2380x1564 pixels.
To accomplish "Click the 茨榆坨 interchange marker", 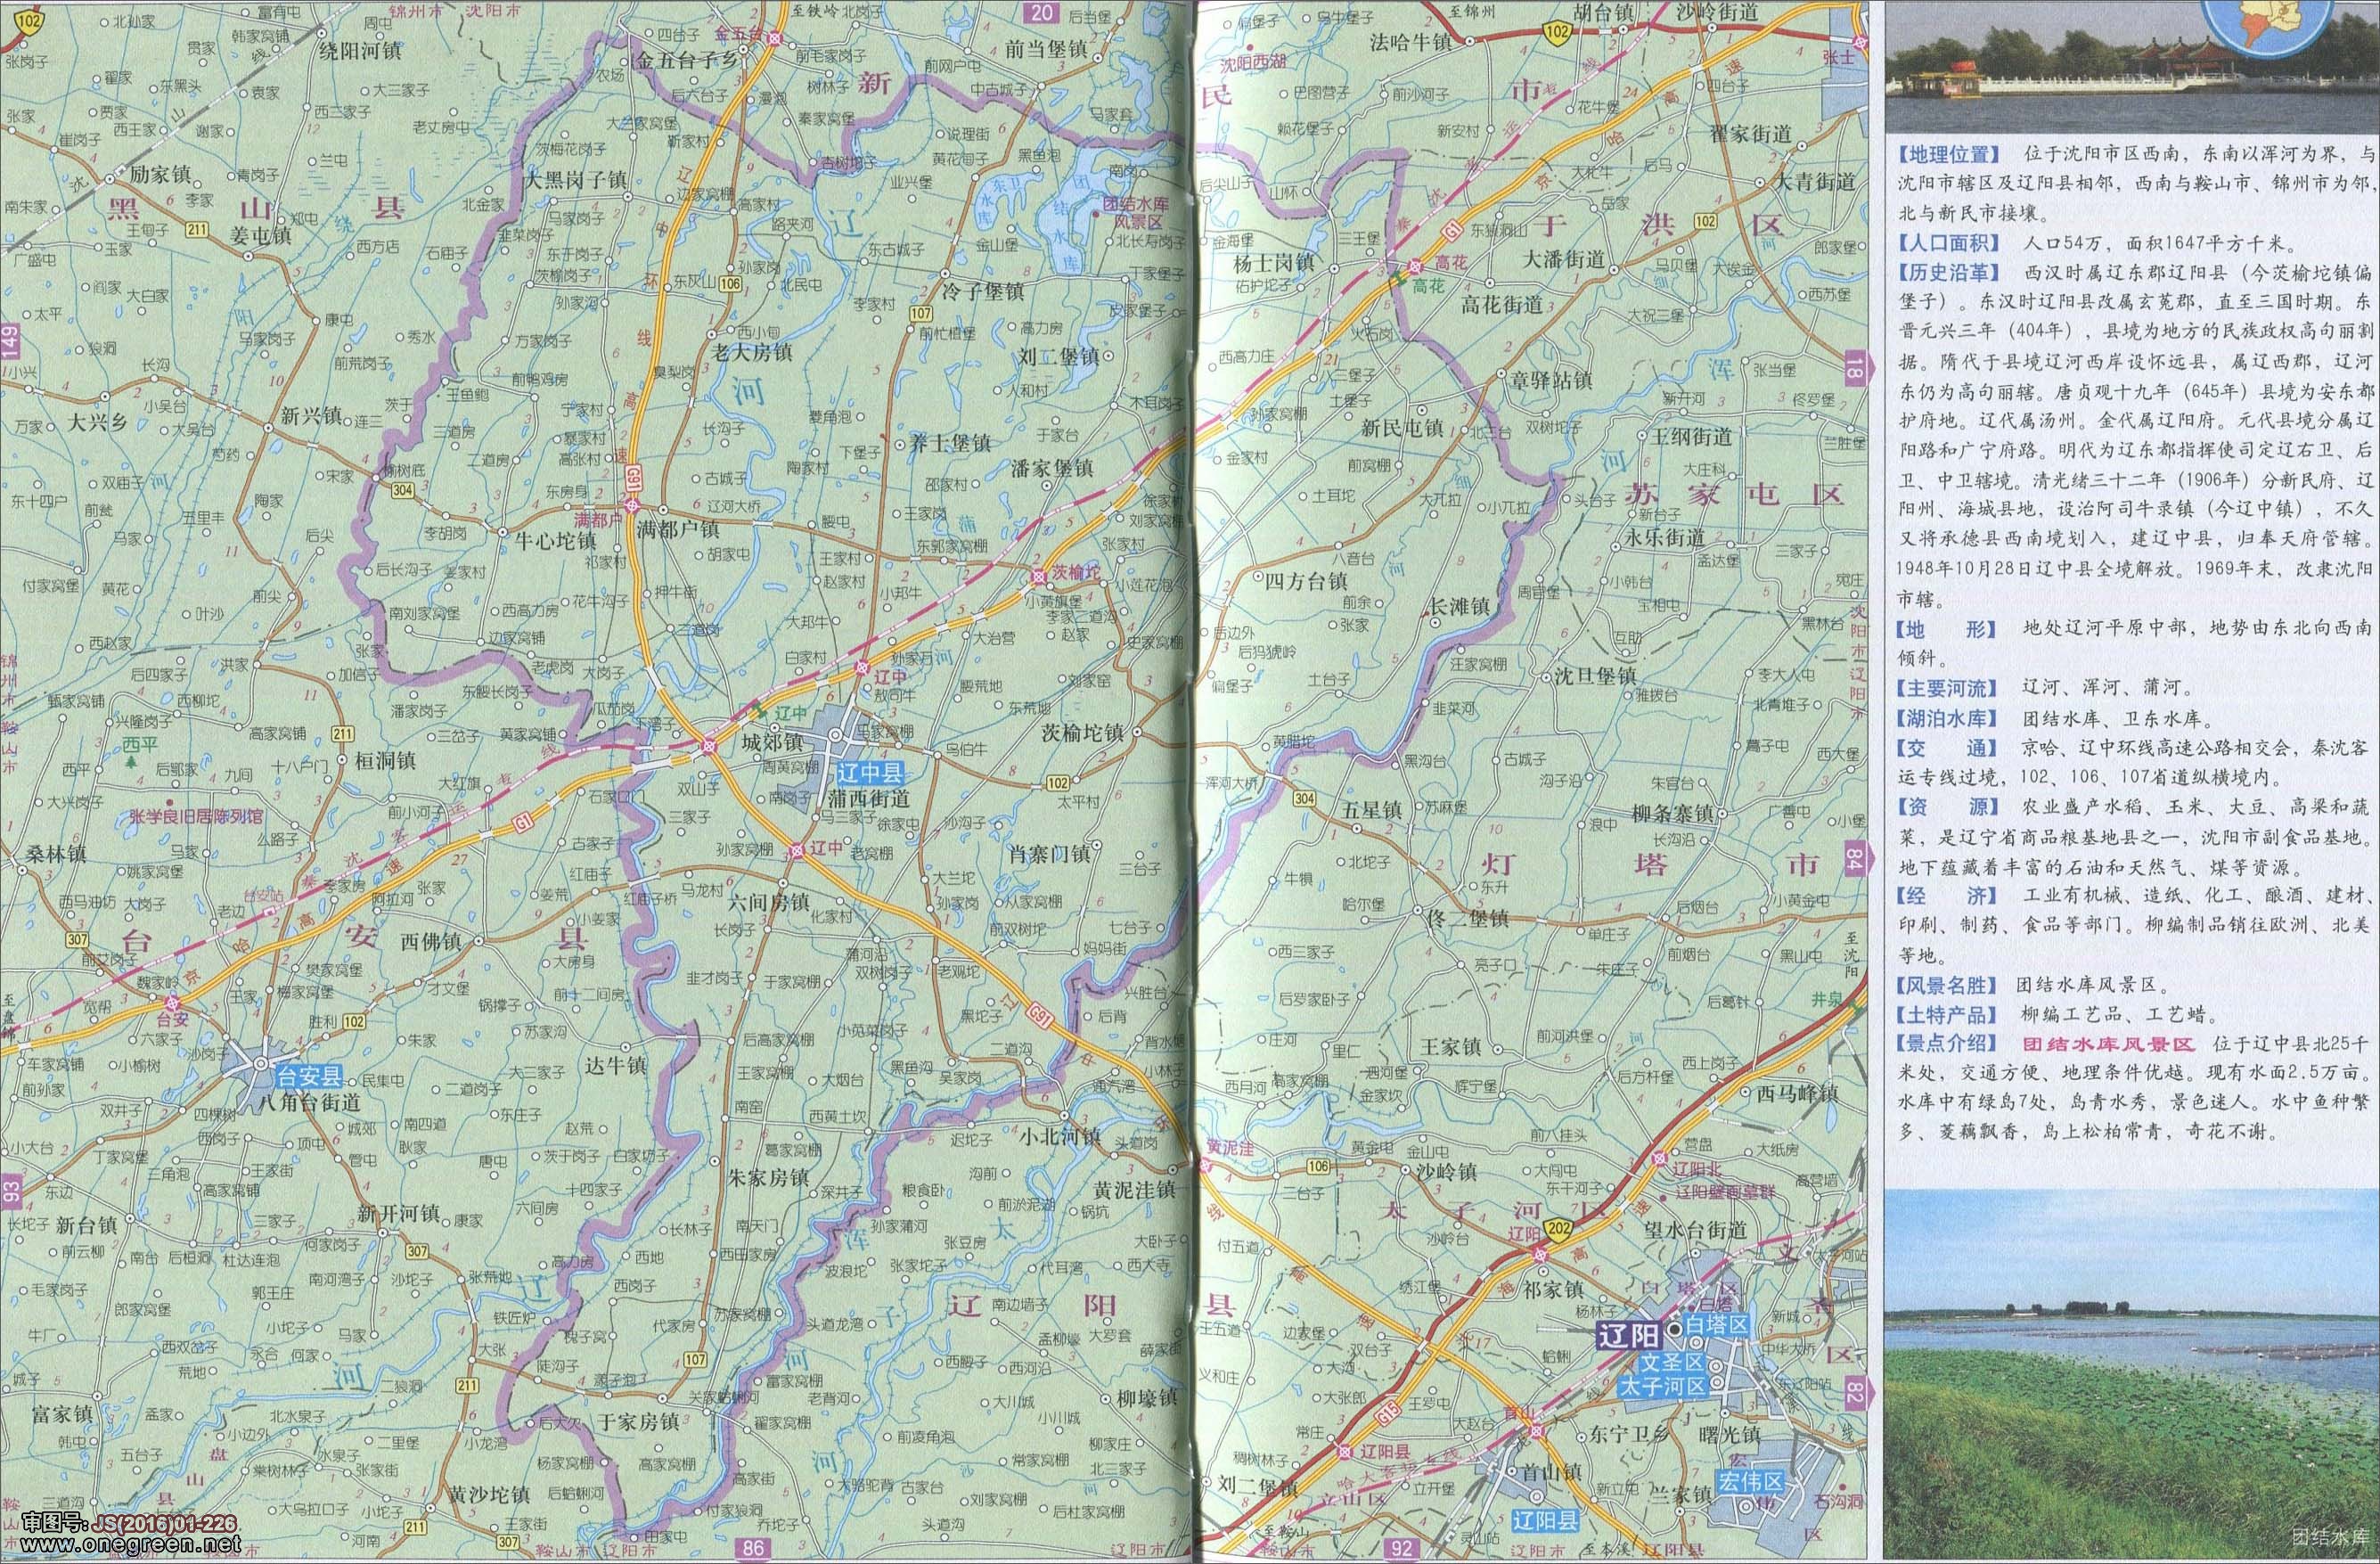I will pyautogui.click(x=1039, y=576).
